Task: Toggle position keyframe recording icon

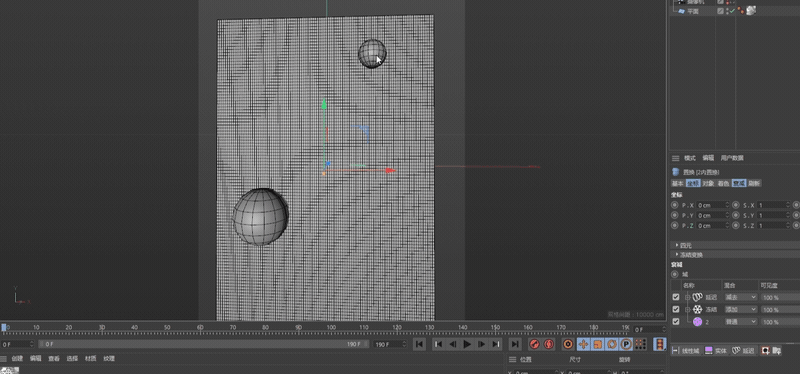Action: click(x=584, y=344)
